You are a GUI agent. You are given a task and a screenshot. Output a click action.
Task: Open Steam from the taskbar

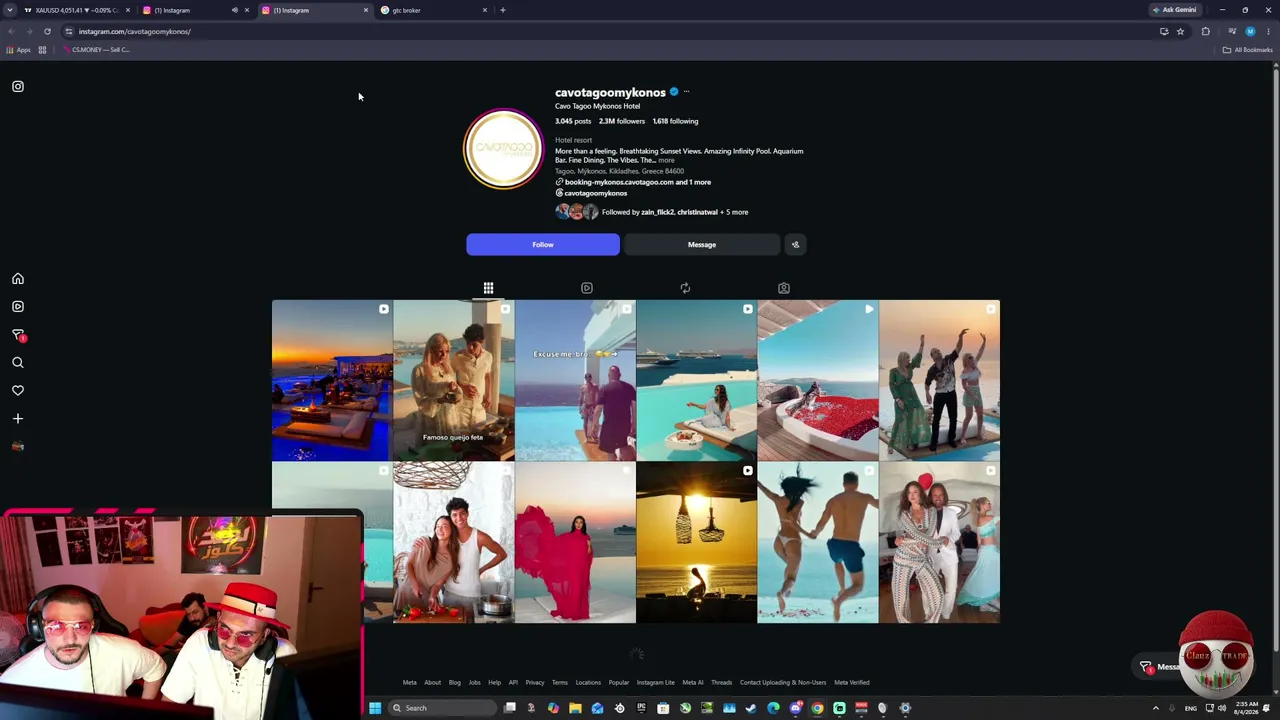pyautogui.click(x=751, y=708)
